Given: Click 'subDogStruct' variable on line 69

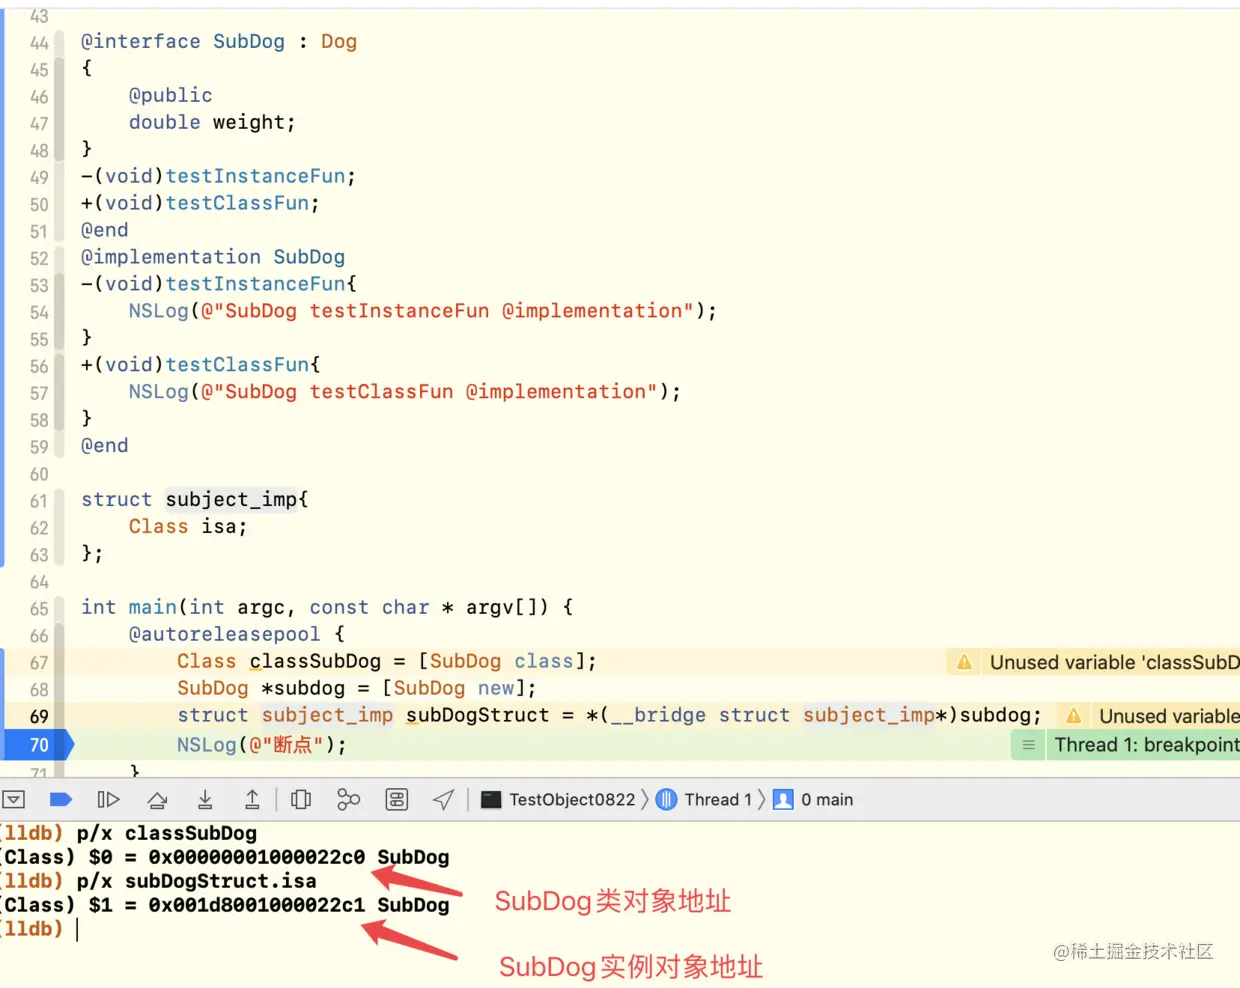Looking at the screenshot, I should pyautogui.click(x=477, y=715).
